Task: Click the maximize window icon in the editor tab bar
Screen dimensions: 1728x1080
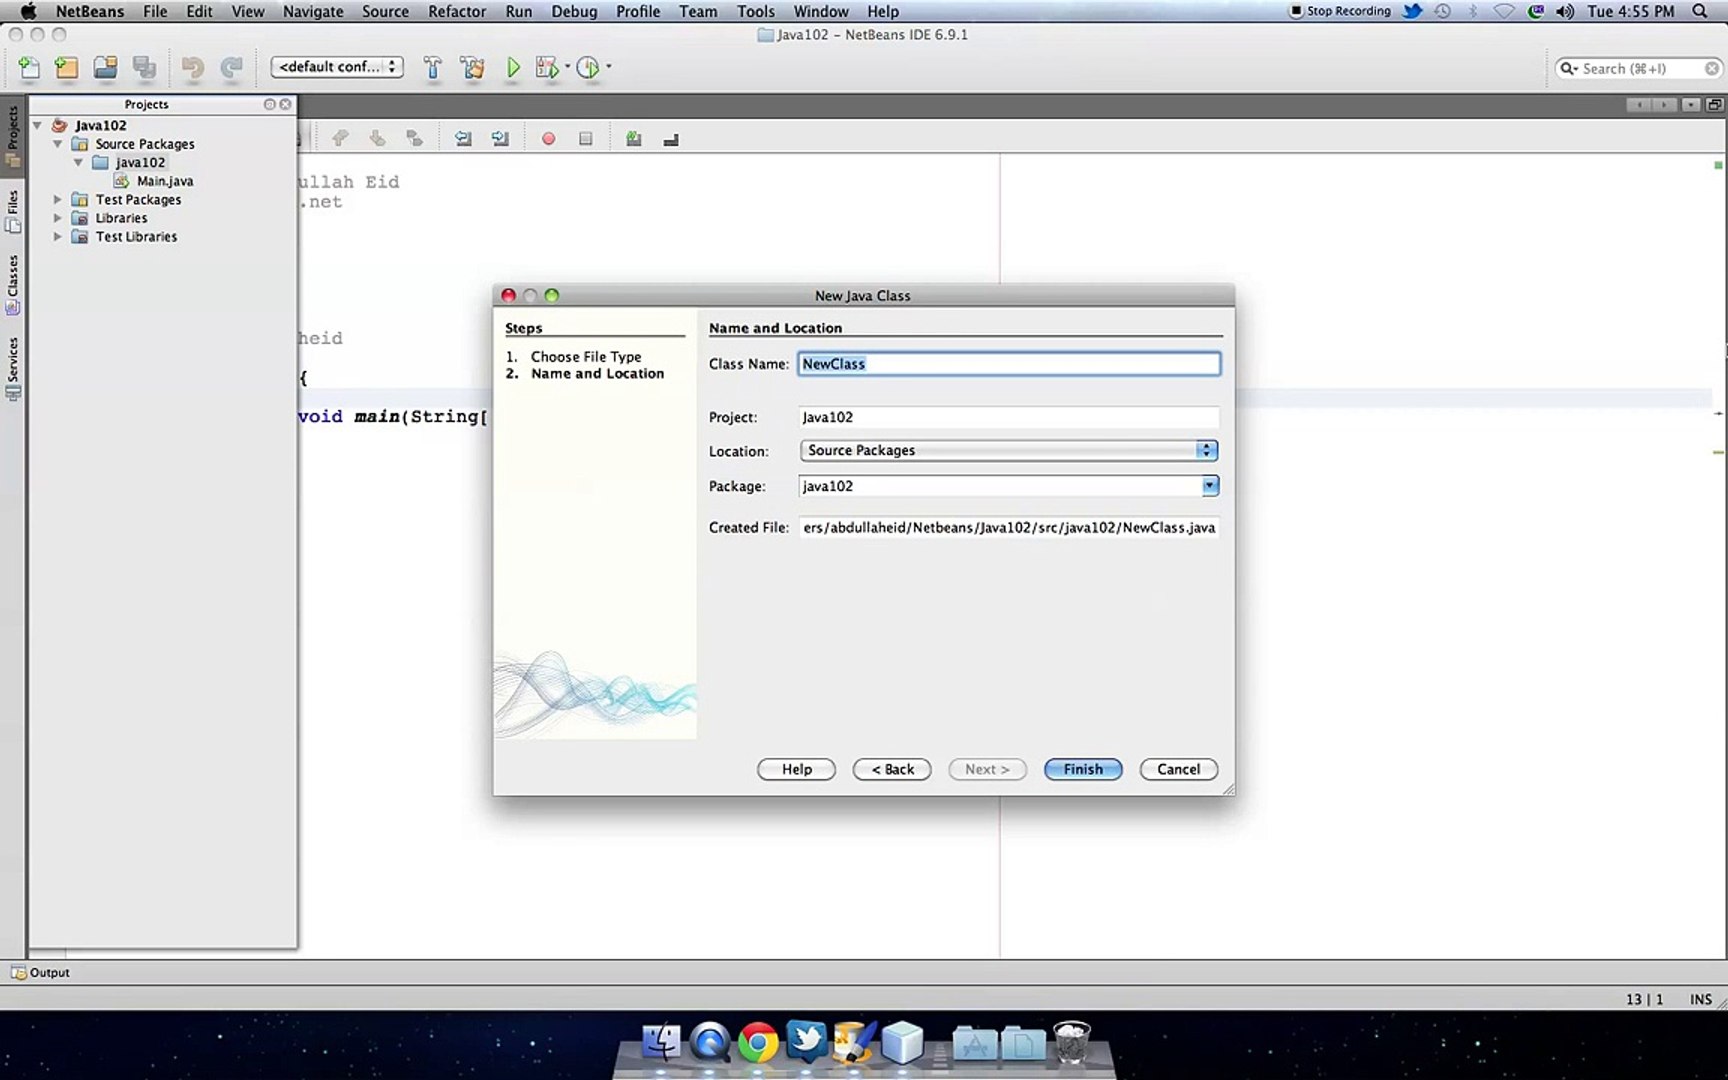Action: coord(1714,104)
